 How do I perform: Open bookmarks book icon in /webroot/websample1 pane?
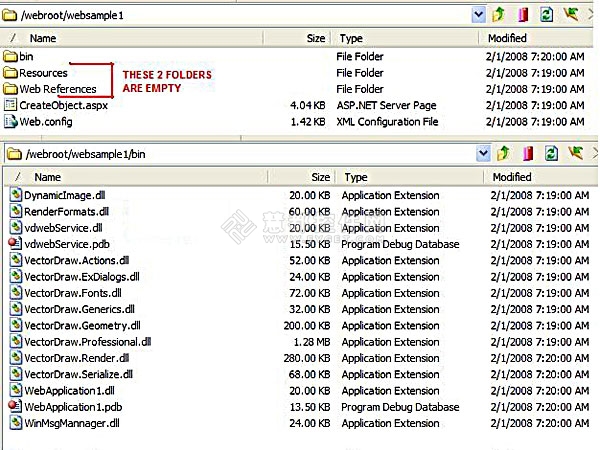tap(523, 15)
